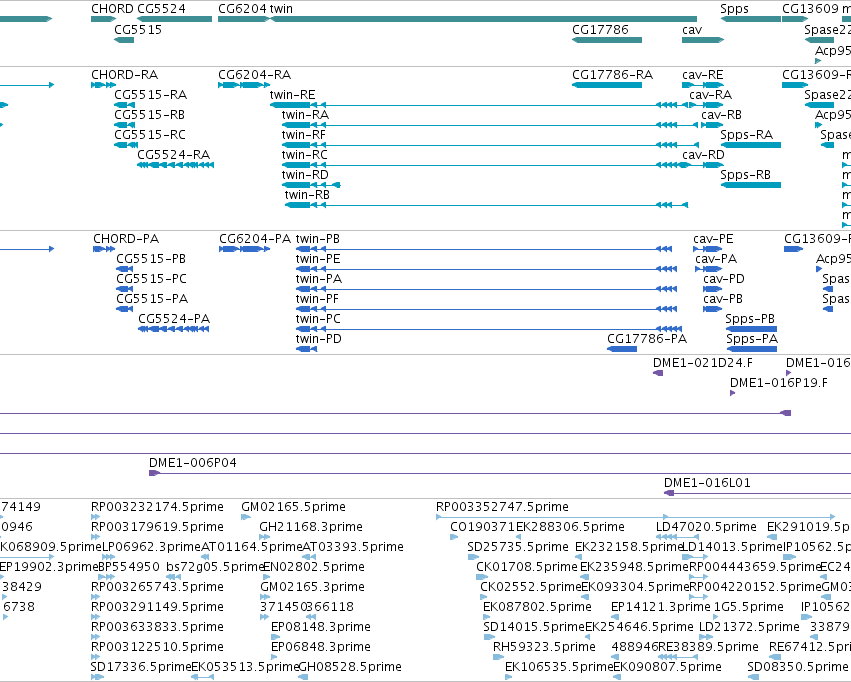Click the CG17786-RA transcript label
This screenshot has width=851, height=682.
612,74
